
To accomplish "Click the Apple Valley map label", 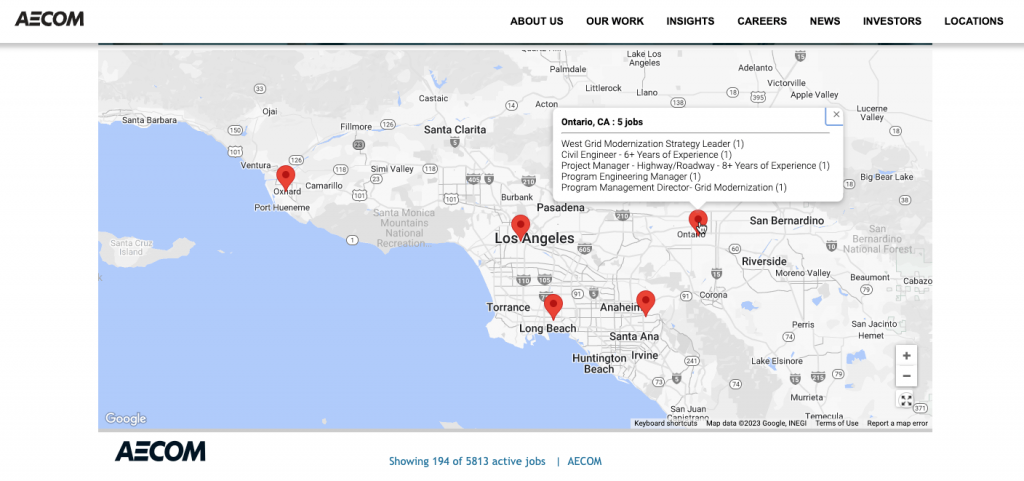I will coord(814,95).
